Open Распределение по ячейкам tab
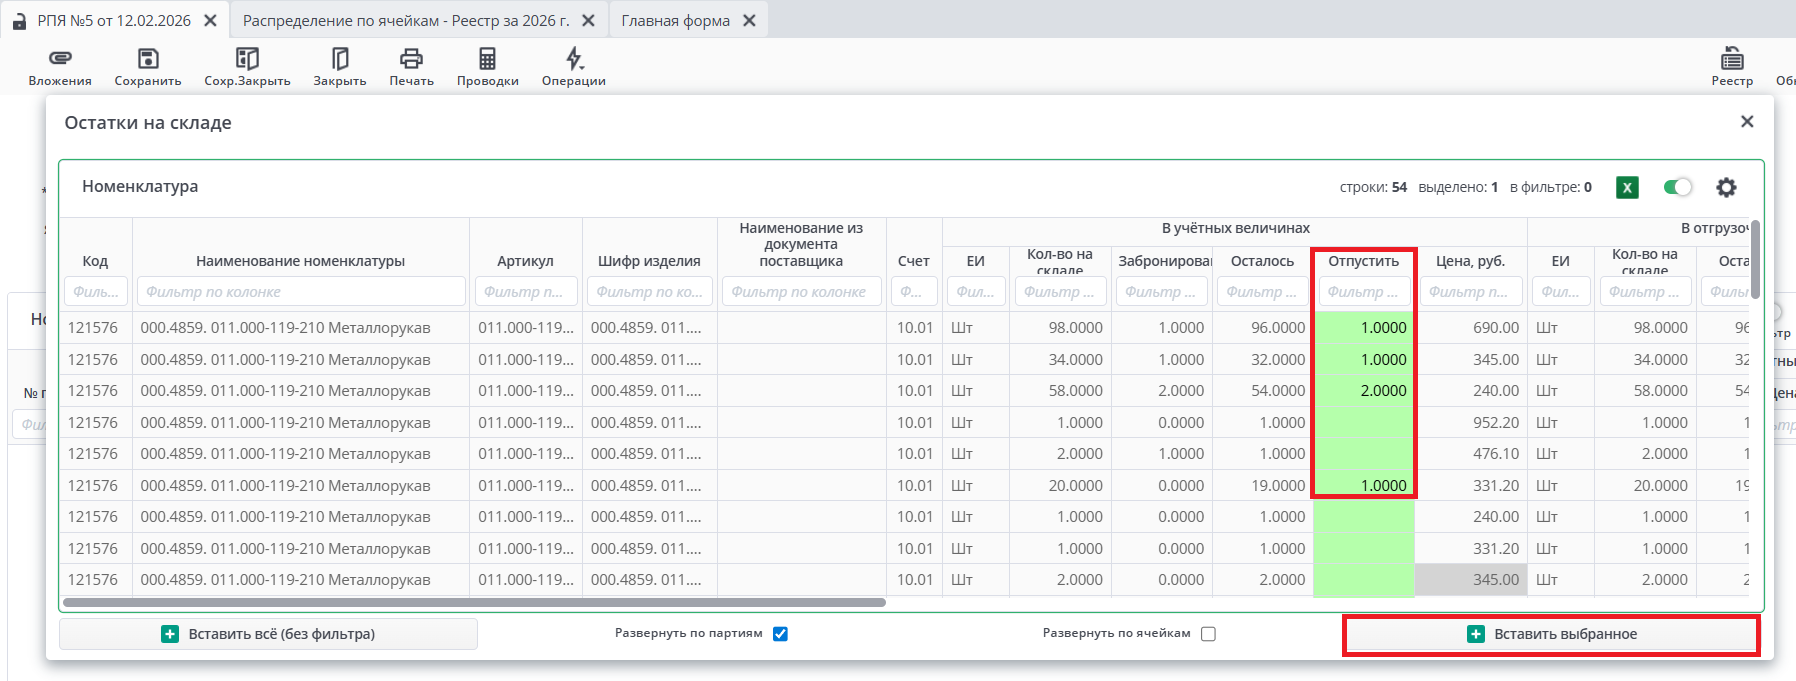1796x681 pixels. point(406,20)
